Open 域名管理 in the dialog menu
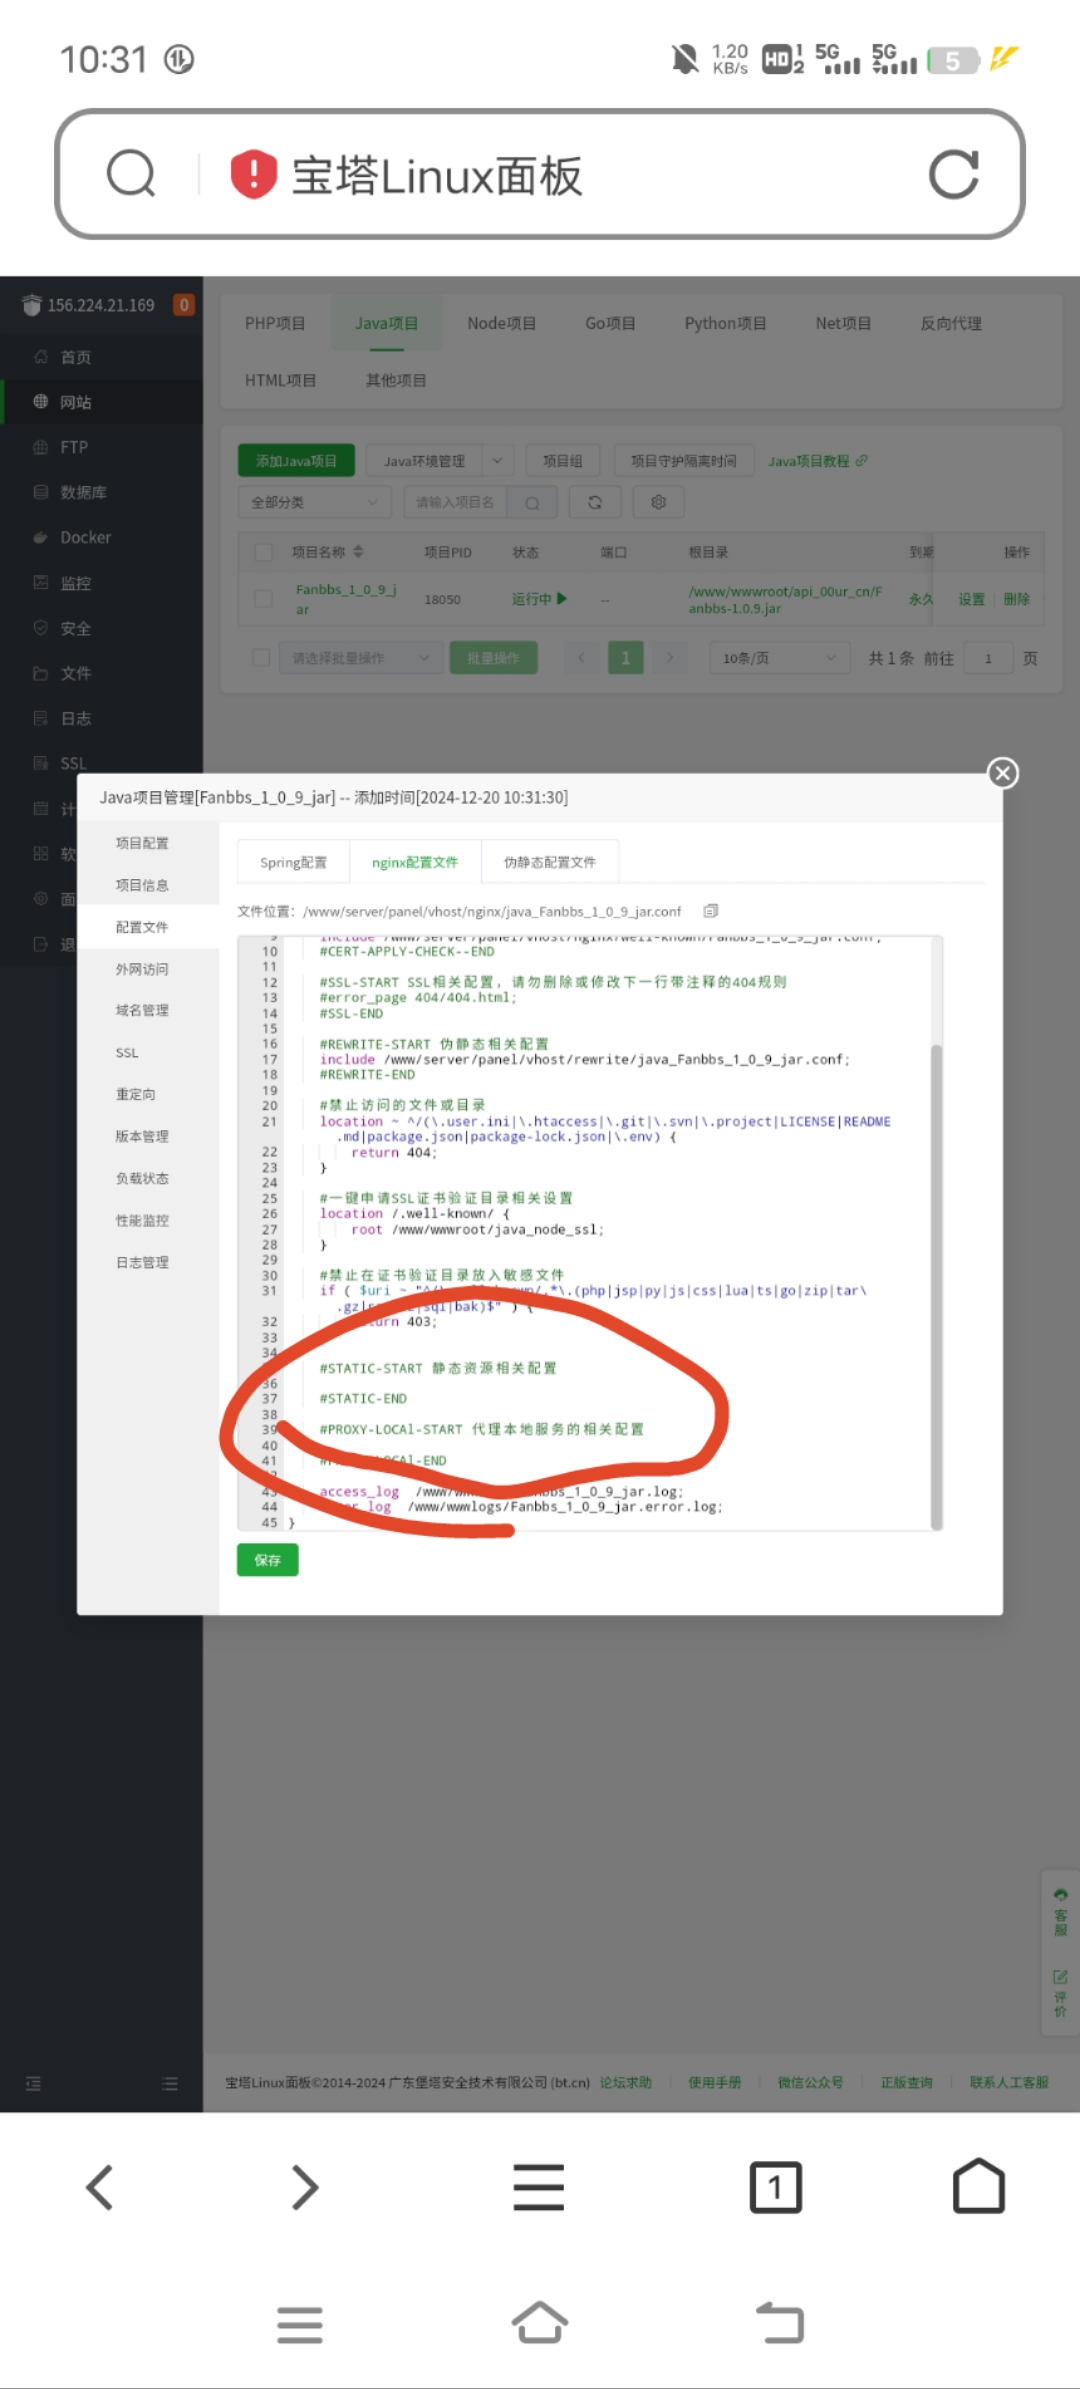 click(142, 1010)
